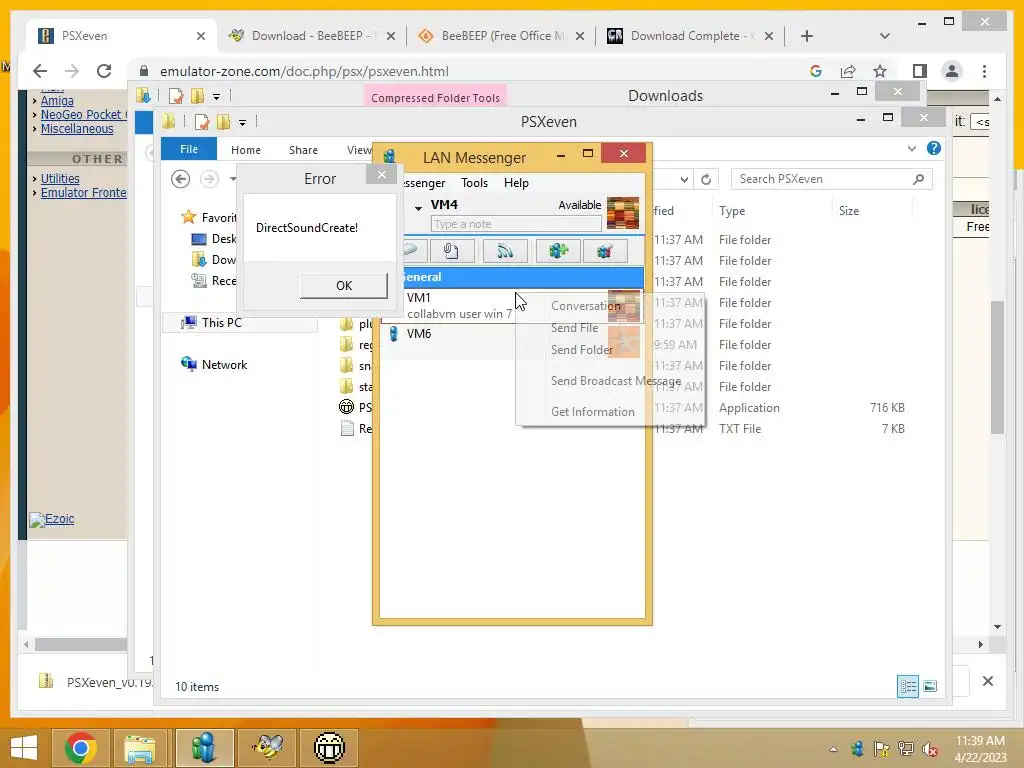Image resolution: width=1024 pixels, height=768 pixels.
Task: Open the File tab in PSXeven explorer
Action: click(189, 150)
